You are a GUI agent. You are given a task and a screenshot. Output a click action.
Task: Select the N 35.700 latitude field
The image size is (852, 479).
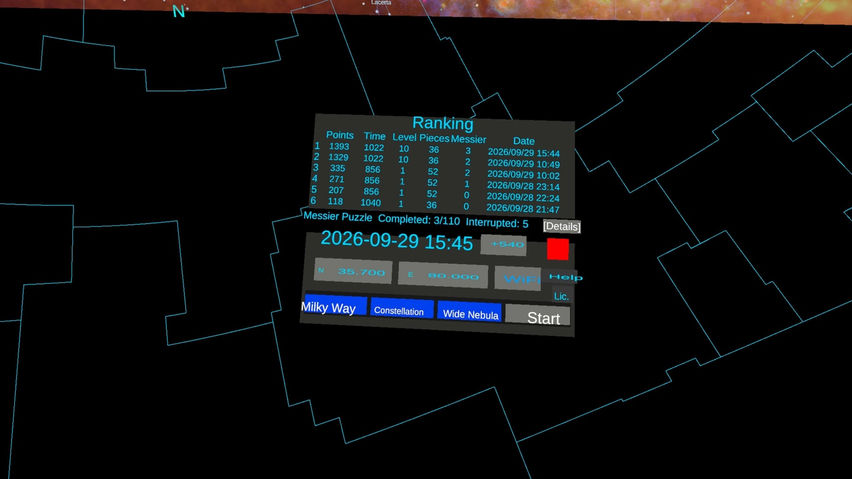click(x=353, y=271)
